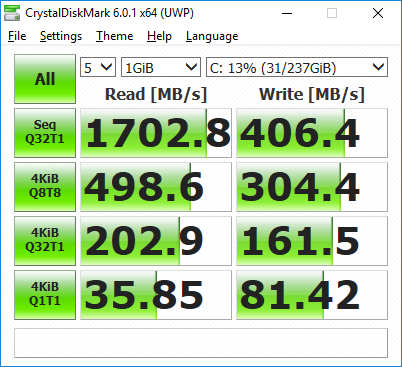The width and height of the screenshot is (402, 367).
Task: Click the CrystalDiskMark app icon in title bar
Action: pos(11,13)
